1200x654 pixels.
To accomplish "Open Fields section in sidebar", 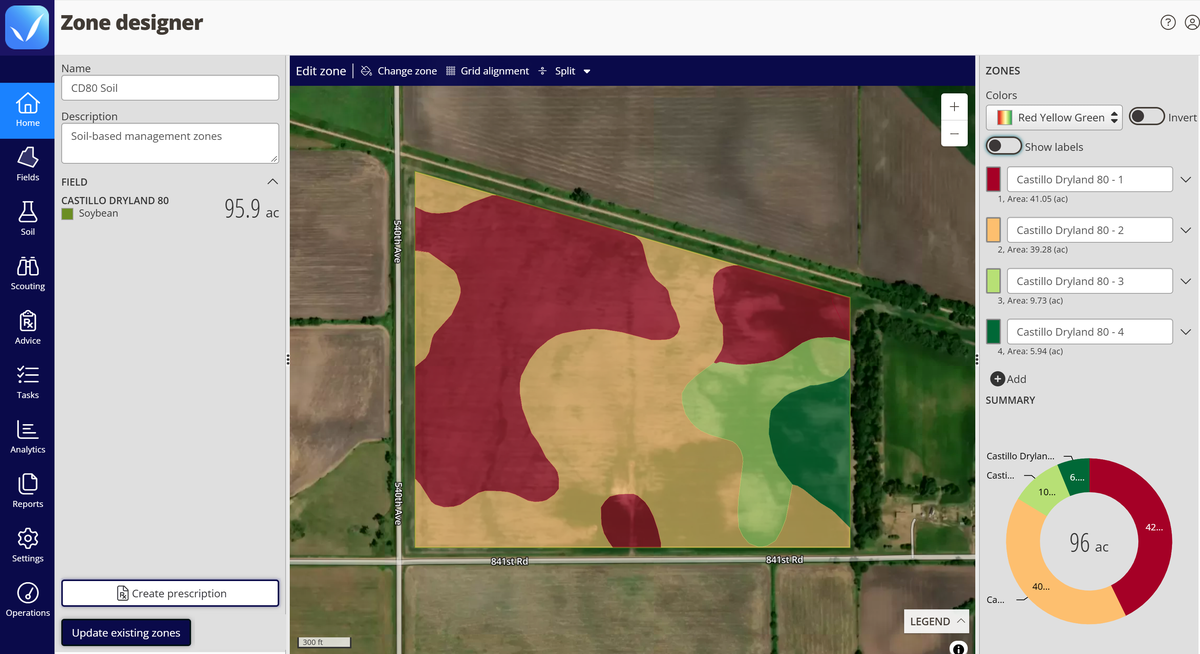I will (28, 164).
